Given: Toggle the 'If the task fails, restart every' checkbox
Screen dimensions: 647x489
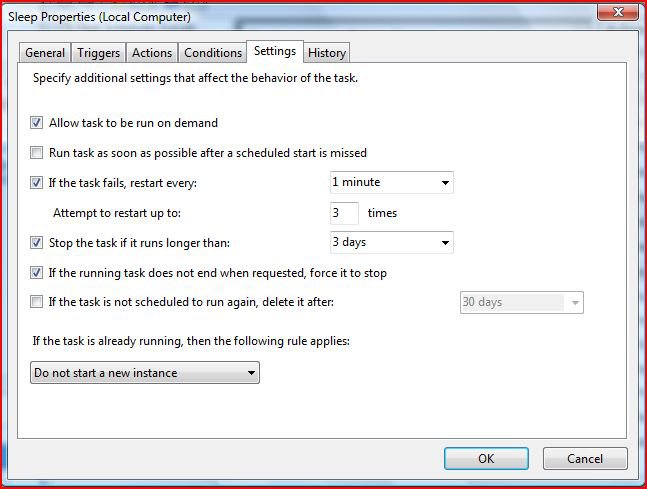Looking at the screenshot, I should (x=37, y=183).
